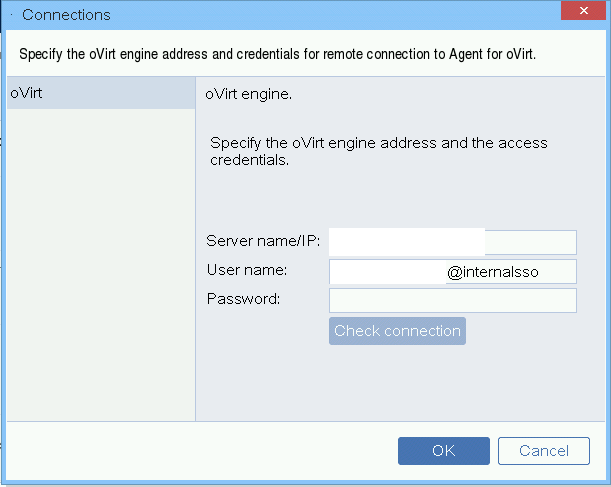Viewport: 611px width, 487px height.
Task: Click the empty area below oVirt in the left list
Action: tap(100, 260)
